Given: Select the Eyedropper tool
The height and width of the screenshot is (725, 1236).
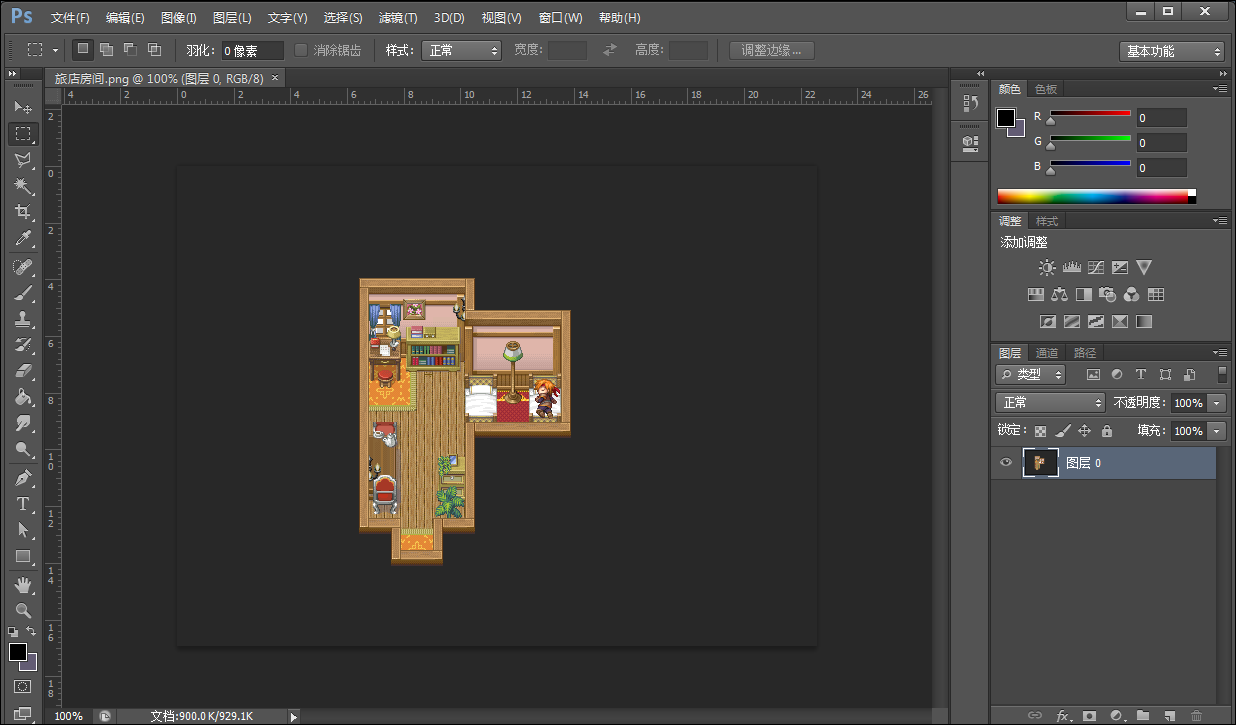Looking at the screenshot, I should (23, 238).
